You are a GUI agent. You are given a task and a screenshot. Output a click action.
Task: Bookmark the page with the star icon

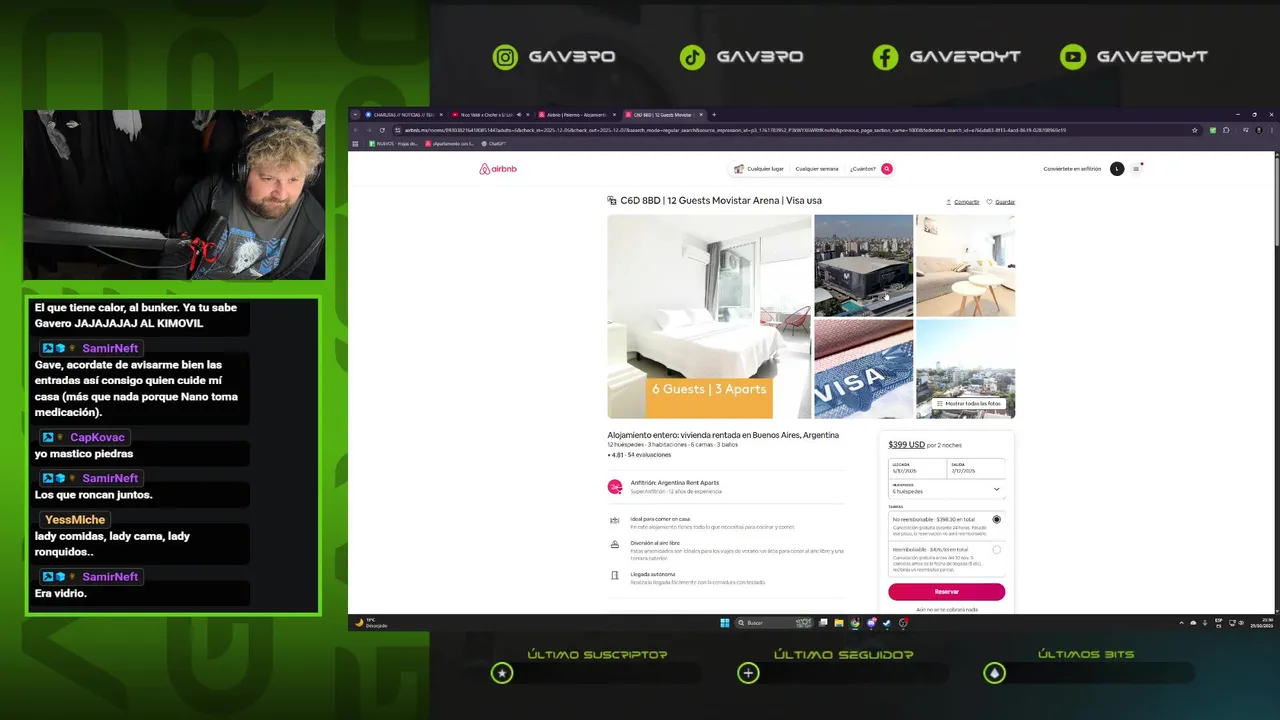(x=1194, y=130)
